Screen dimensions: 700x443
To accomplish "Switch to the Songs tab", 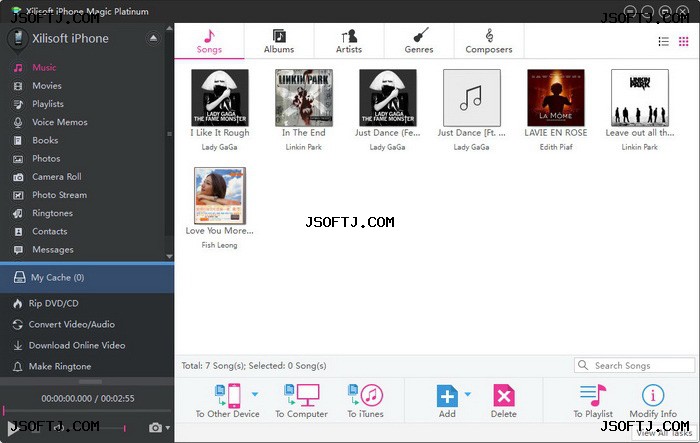I will coord(209,41).
